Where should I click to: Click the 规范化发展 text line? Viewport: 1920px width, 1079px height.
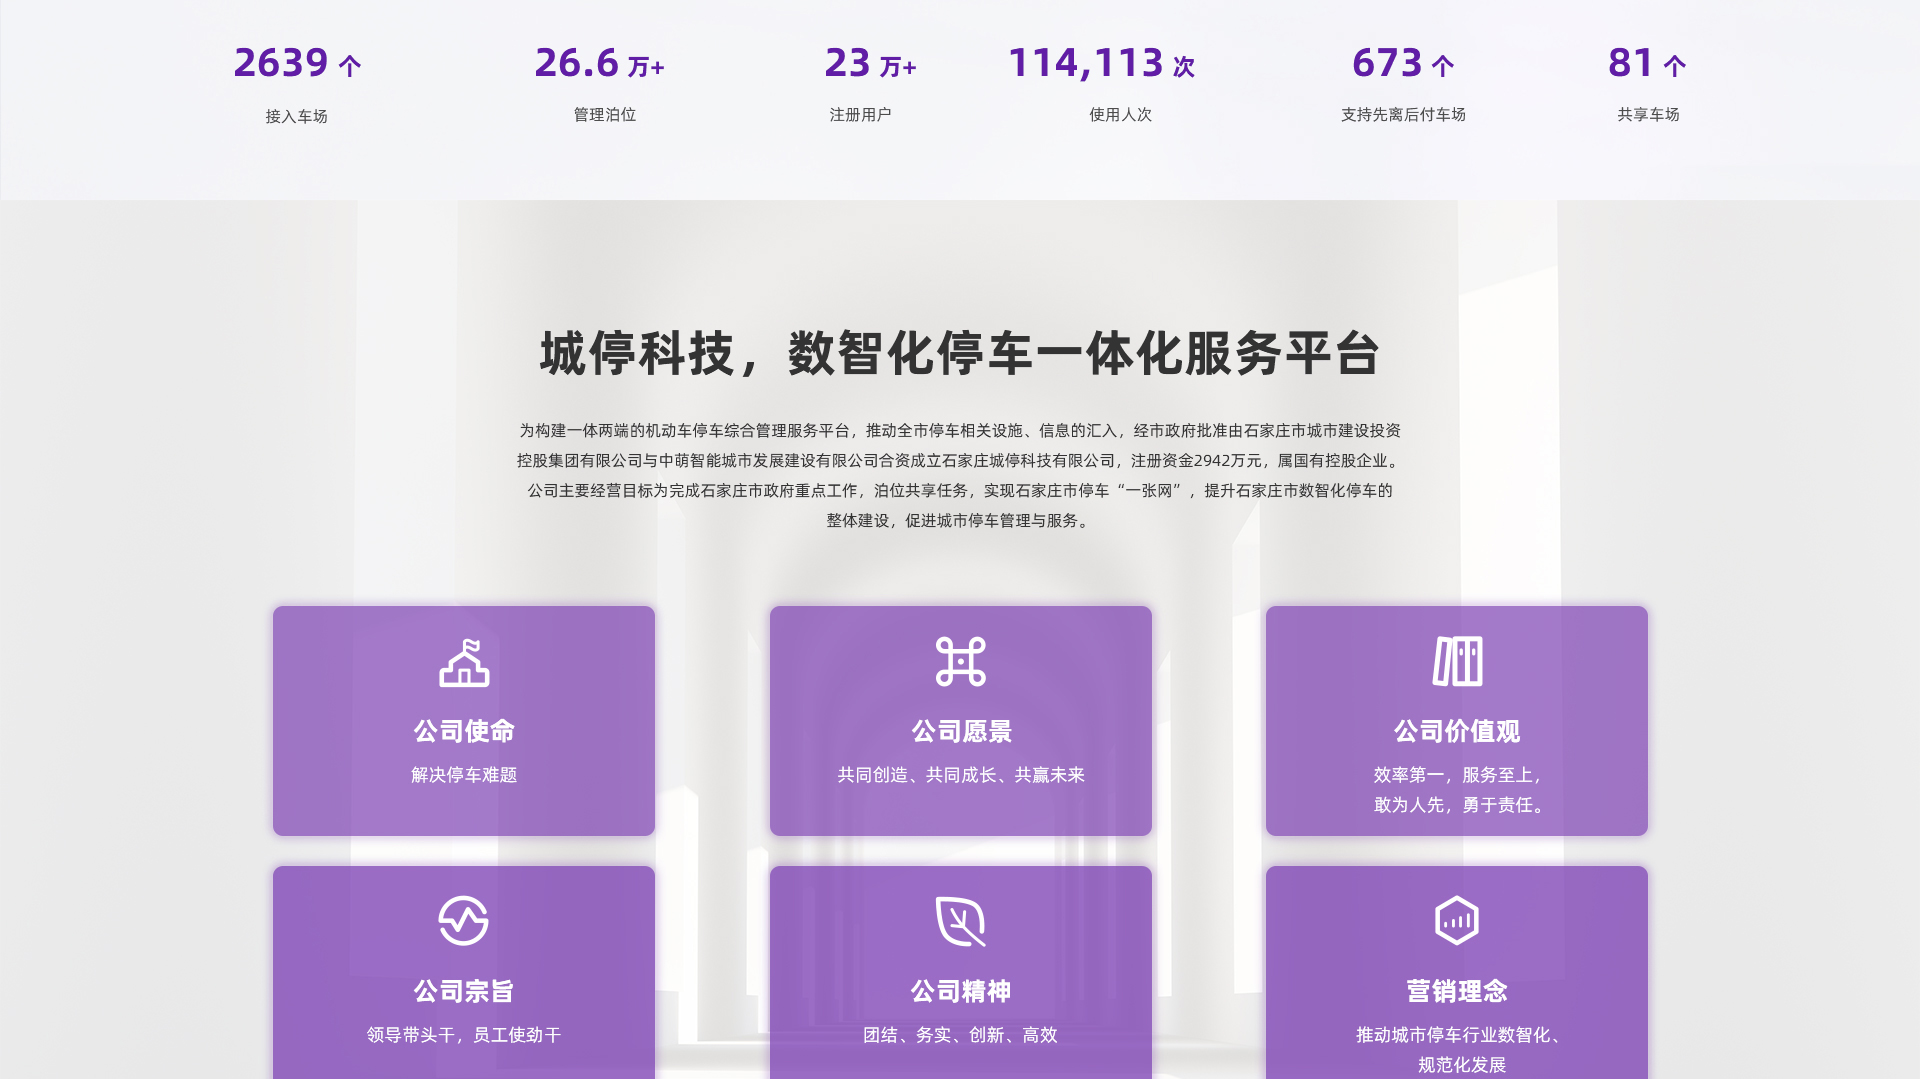1462,1065
